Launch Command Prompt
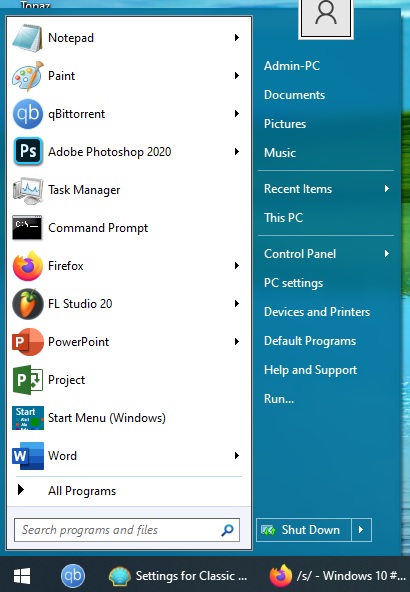The width and height of the screenshot is (410, 592). (128, 228)
